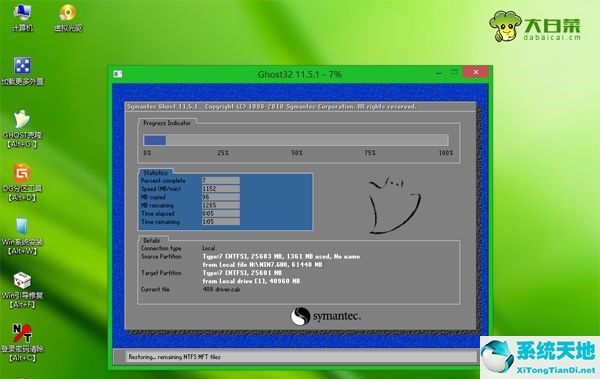Open 登录密码清除 [Alt+C] NT icon
Screen dimensions: 600x379
pyautogui.click(x=22, y=343)
